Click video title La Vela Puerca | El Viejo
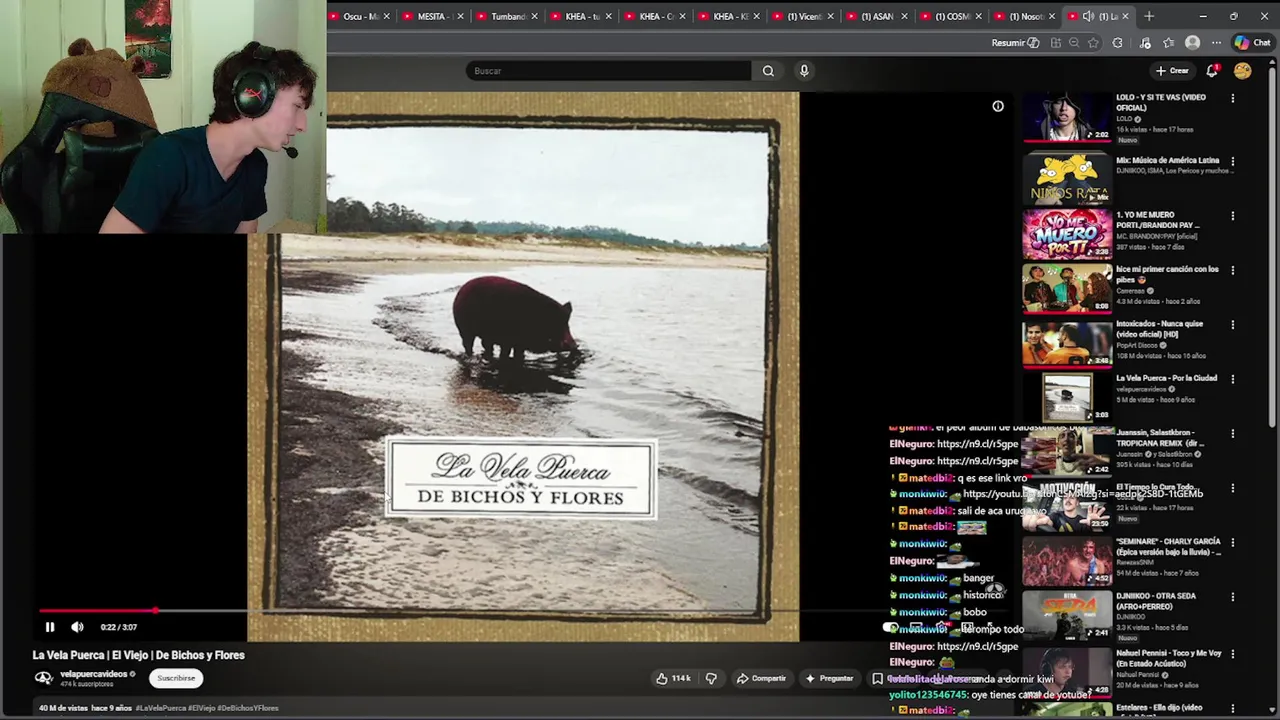The width and height of the screenshot is (1280, 720). tap(138, 655)
